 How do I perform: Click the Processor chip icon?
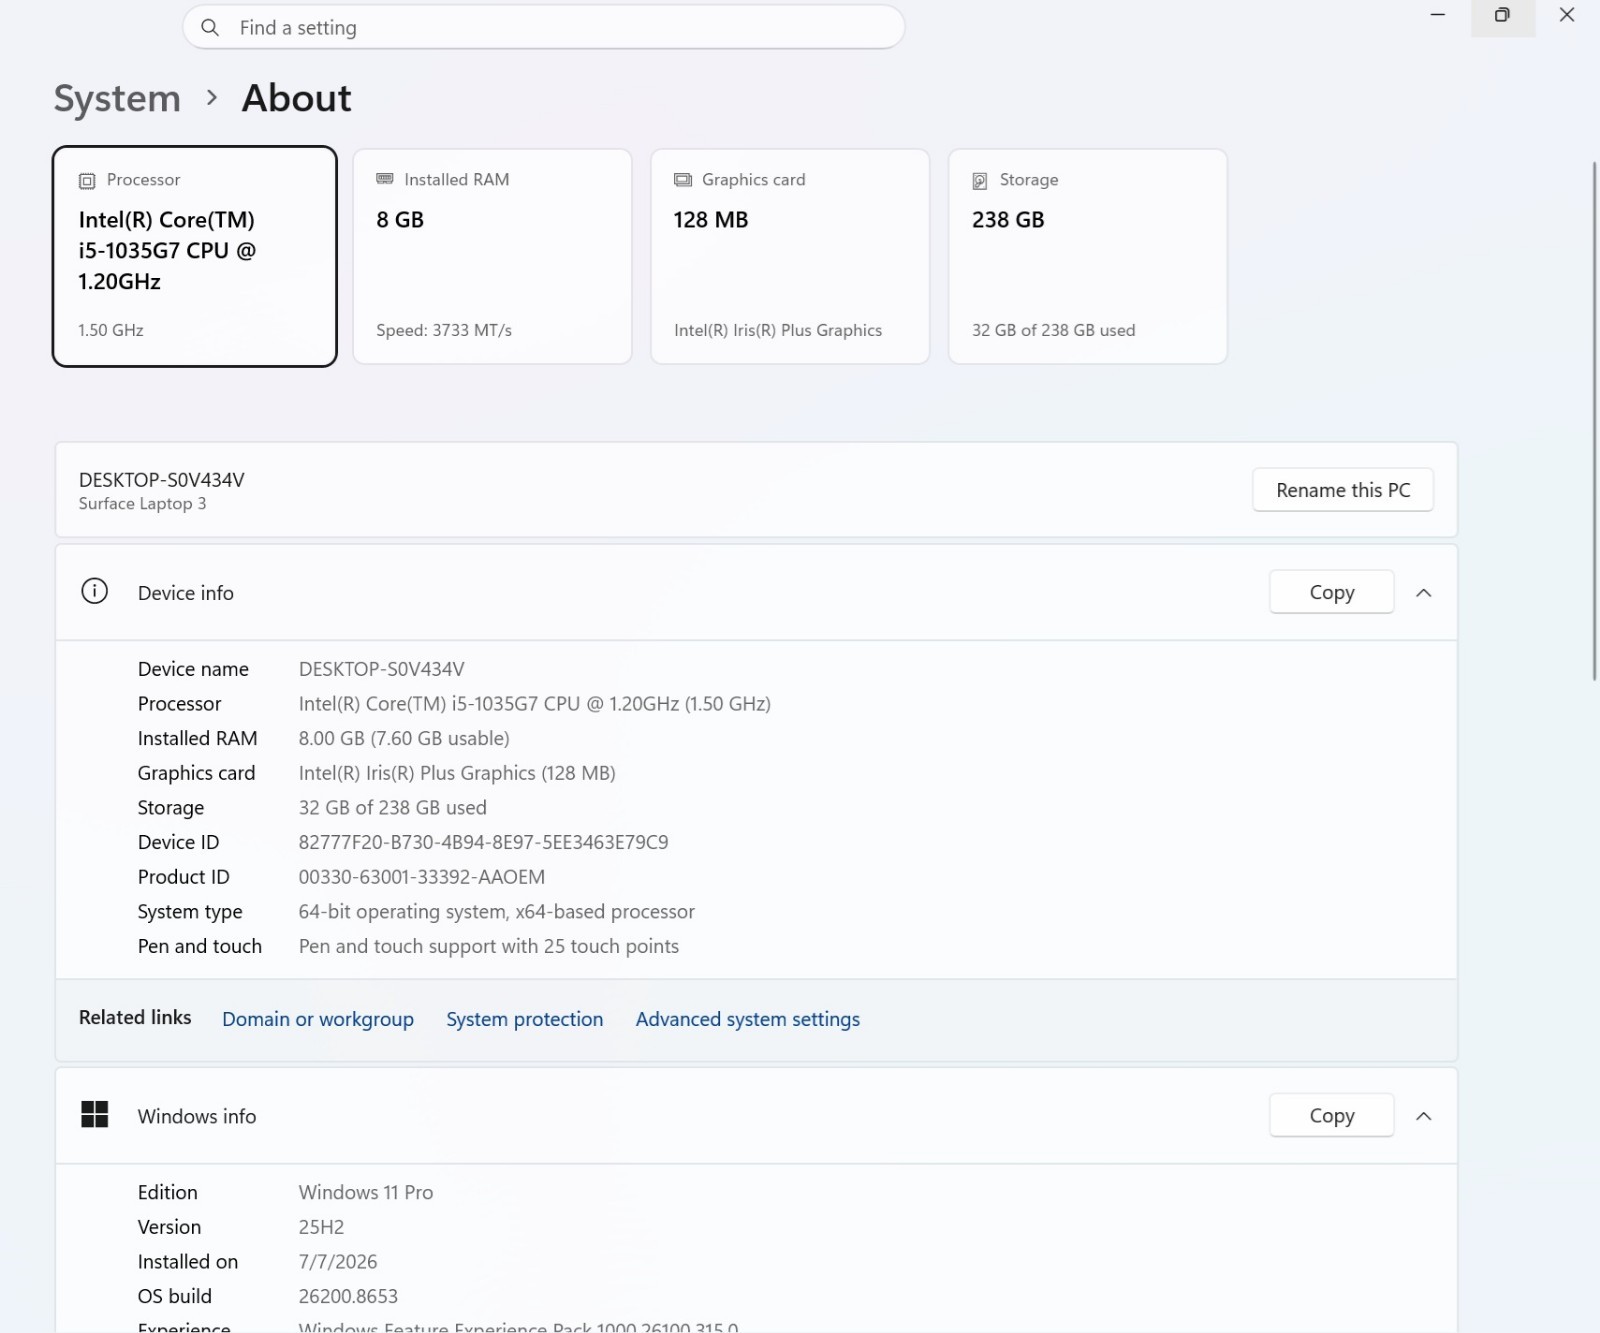coord(87,181)
